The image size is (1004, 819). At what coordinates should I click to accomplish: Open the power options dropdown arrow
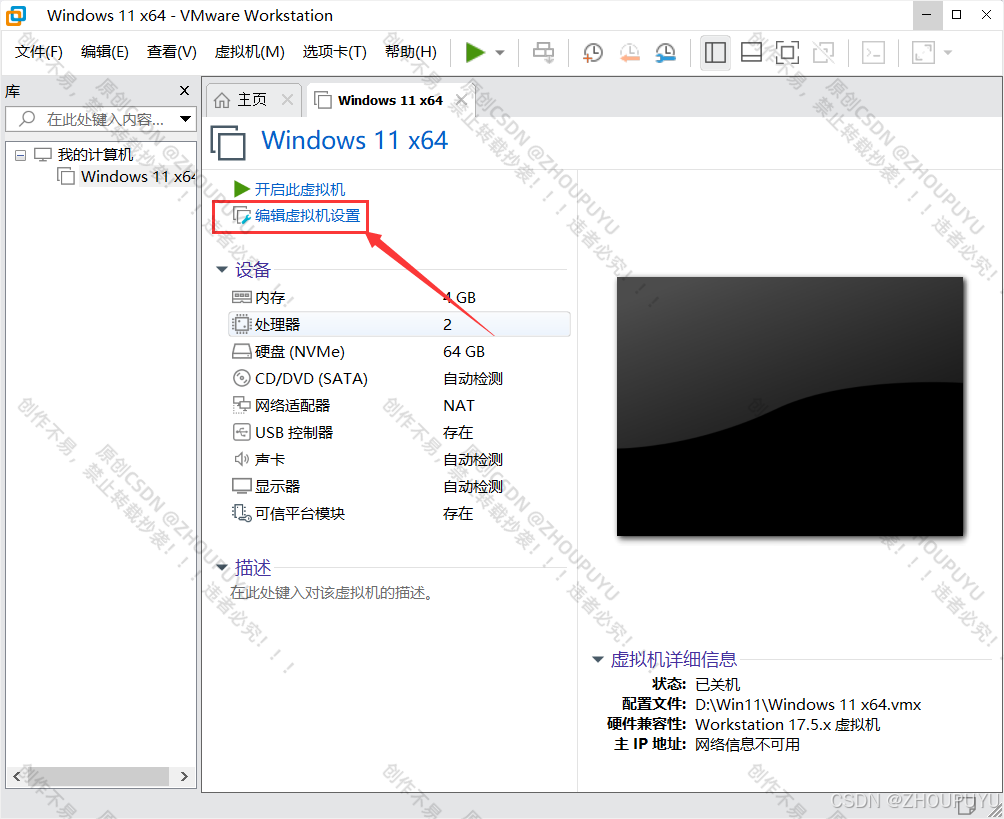pos(500,53)
